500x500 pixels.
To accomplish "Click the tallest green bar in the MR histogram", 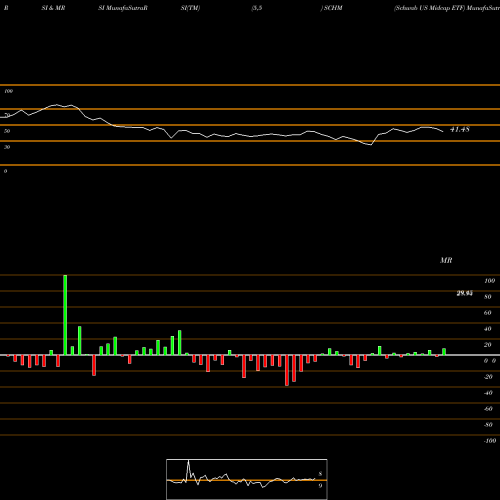I will pos(65,315).
